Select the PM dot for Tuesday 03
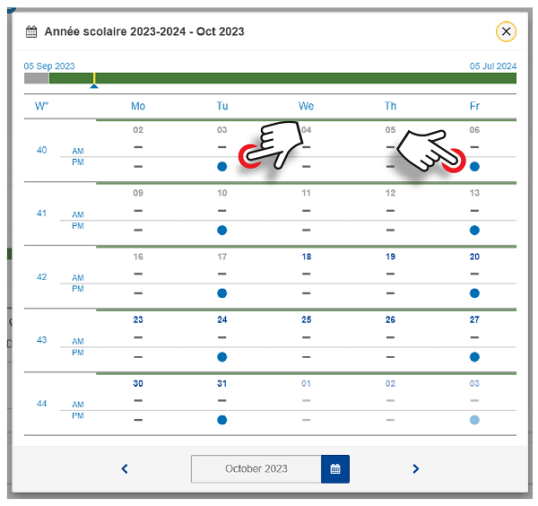The image size is (538, 506). 222,167
